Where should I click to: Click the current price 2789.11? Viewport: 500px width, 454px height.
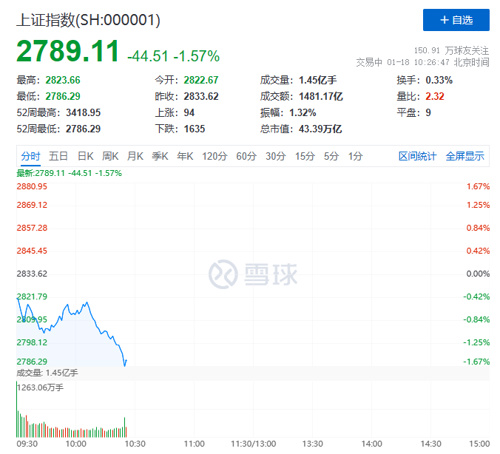pos(68,51)
